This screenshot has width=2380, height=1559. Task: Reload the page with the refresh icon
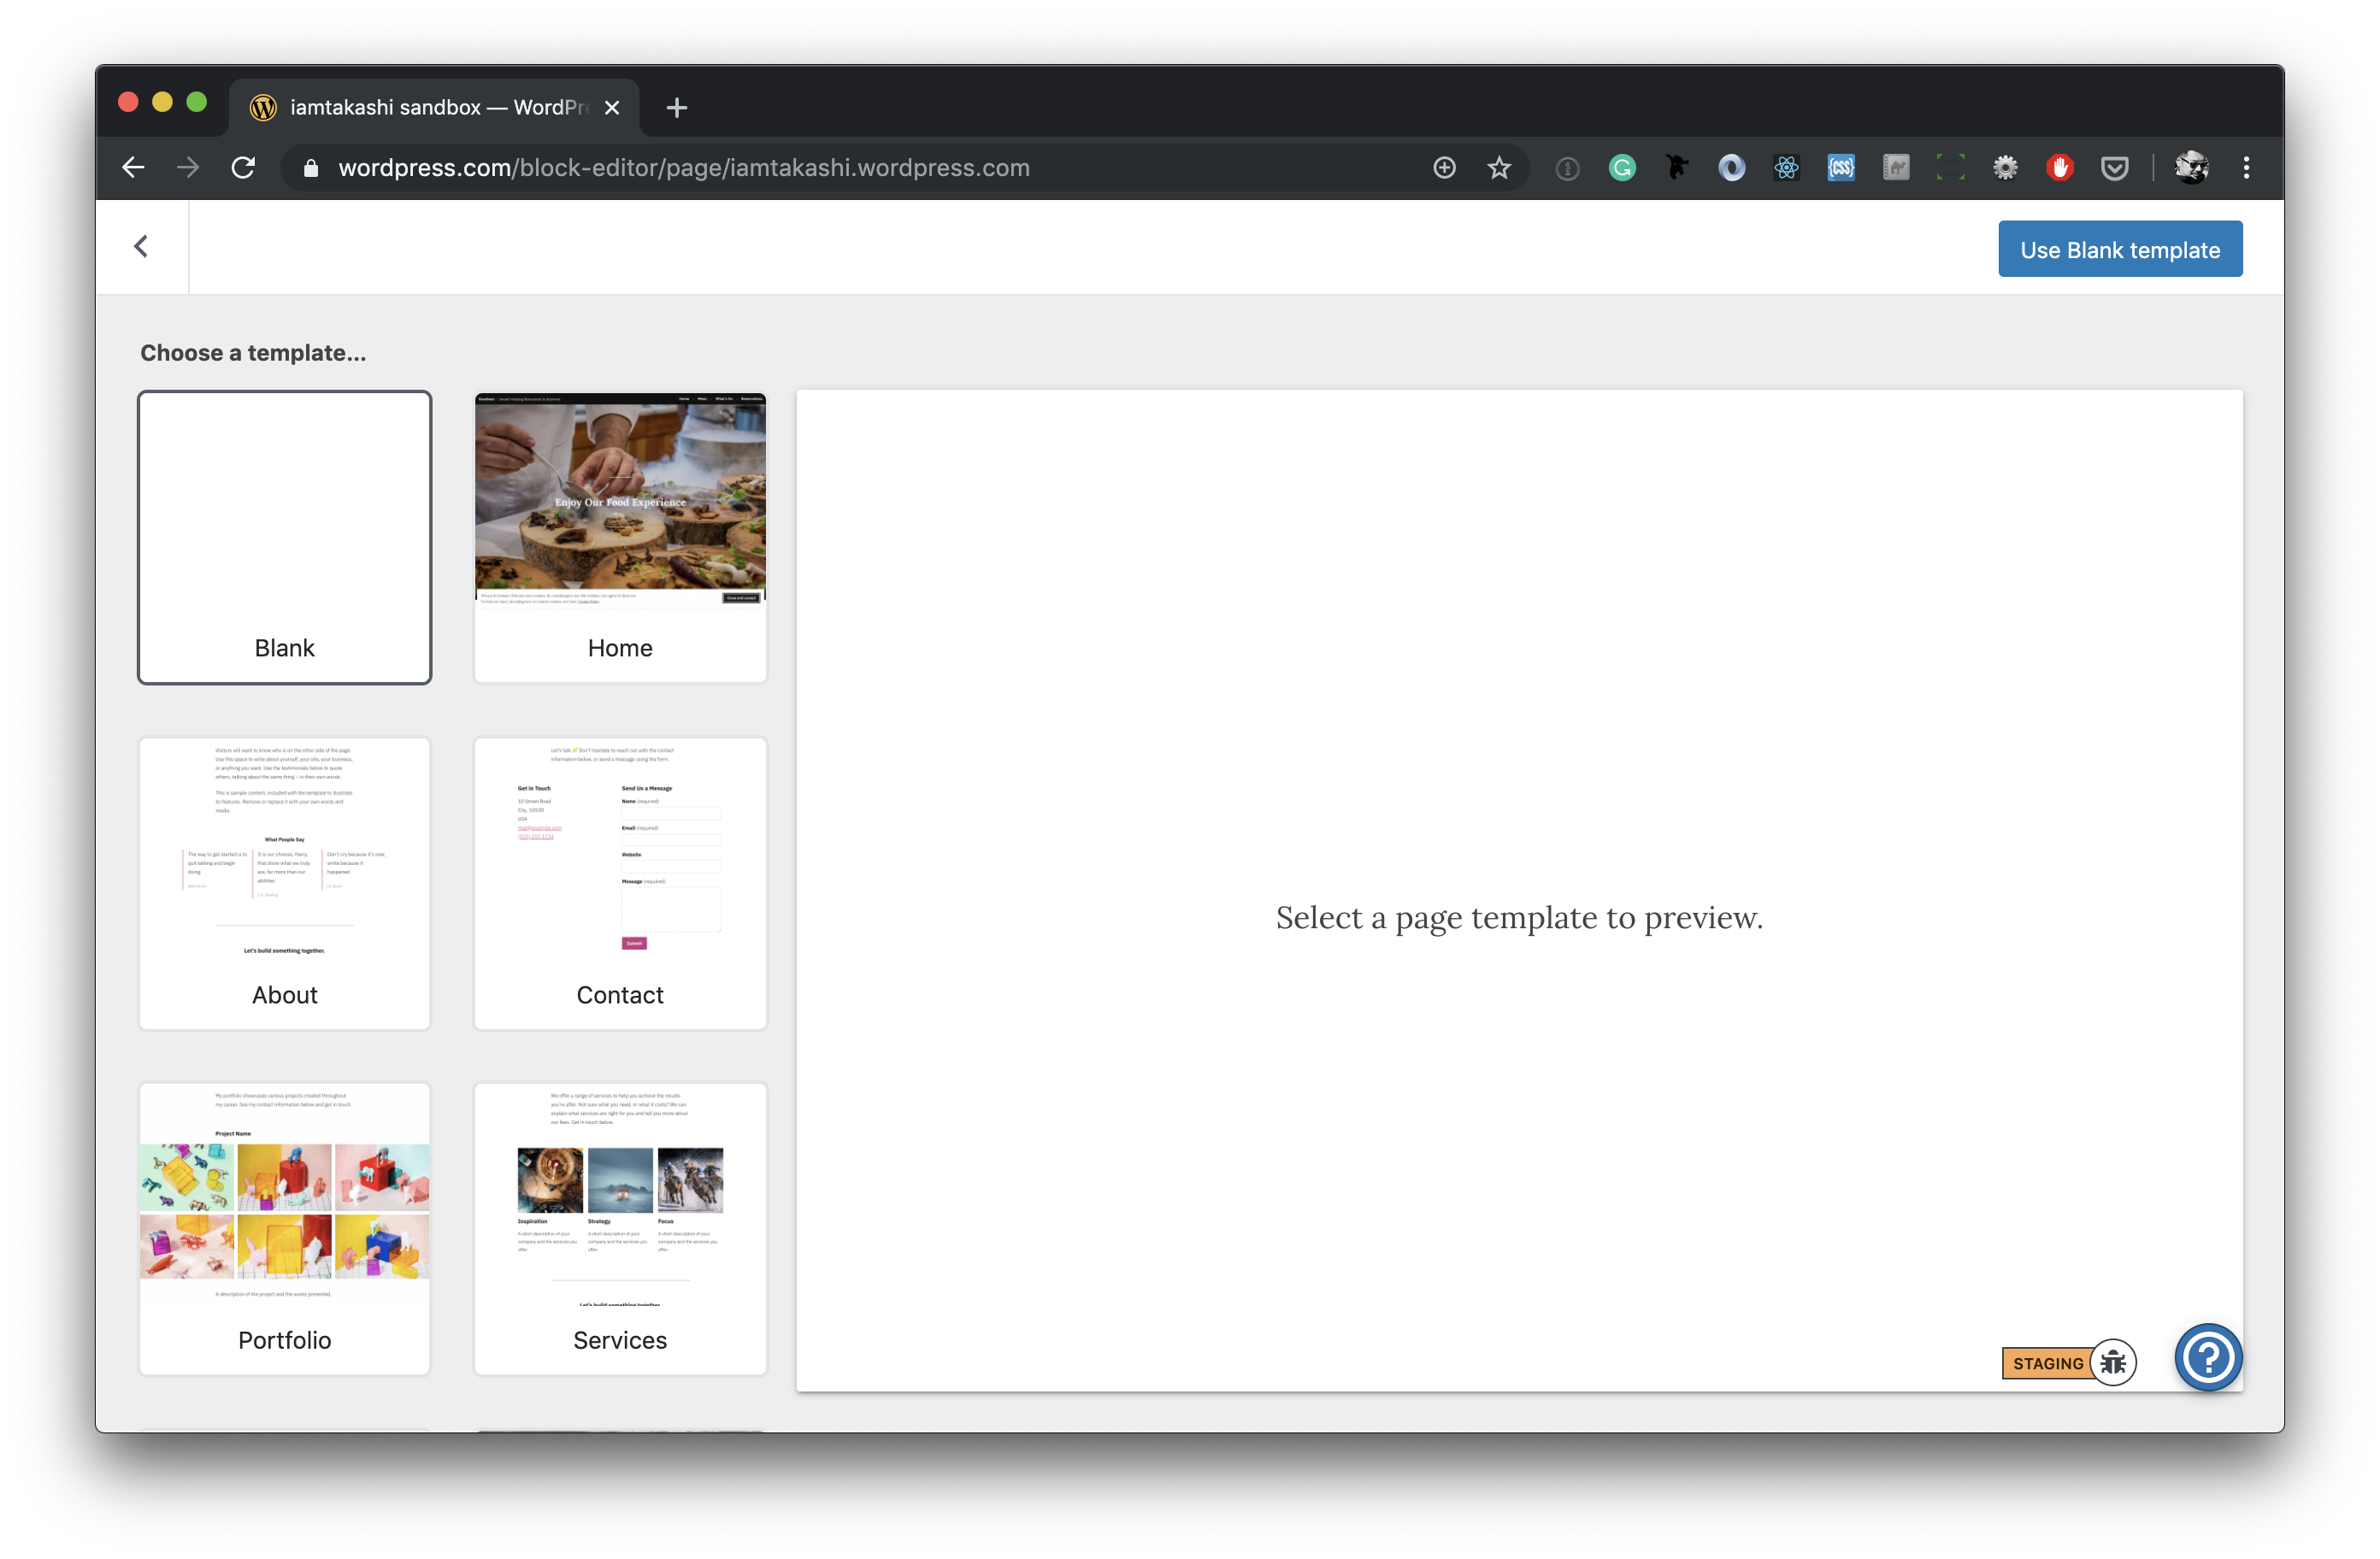click(243, 168)
